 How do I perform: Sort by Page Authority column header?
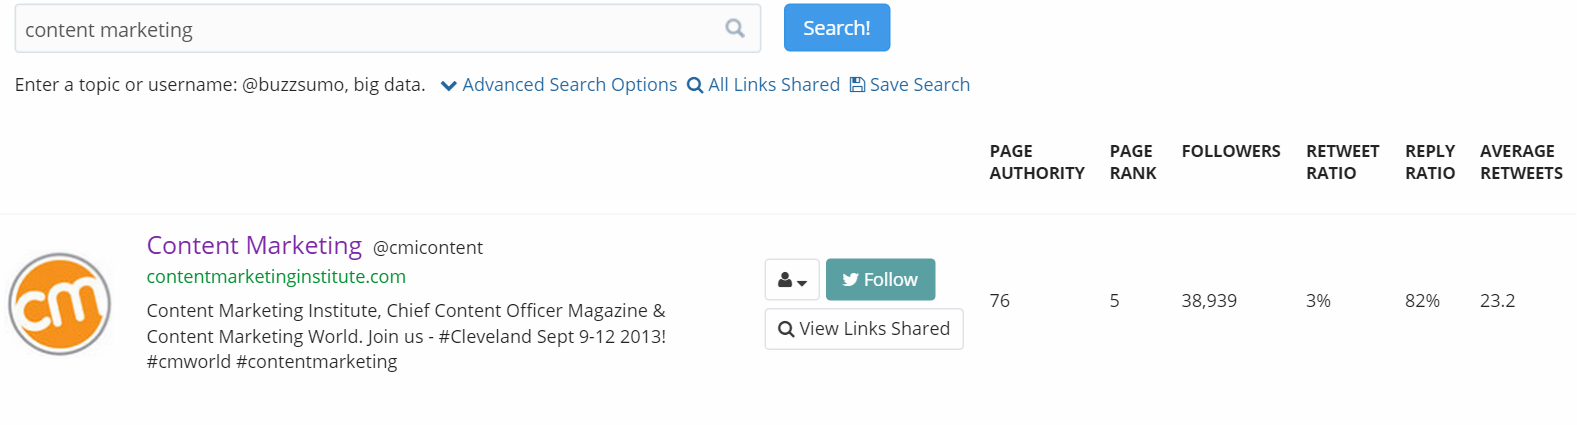1037,162
